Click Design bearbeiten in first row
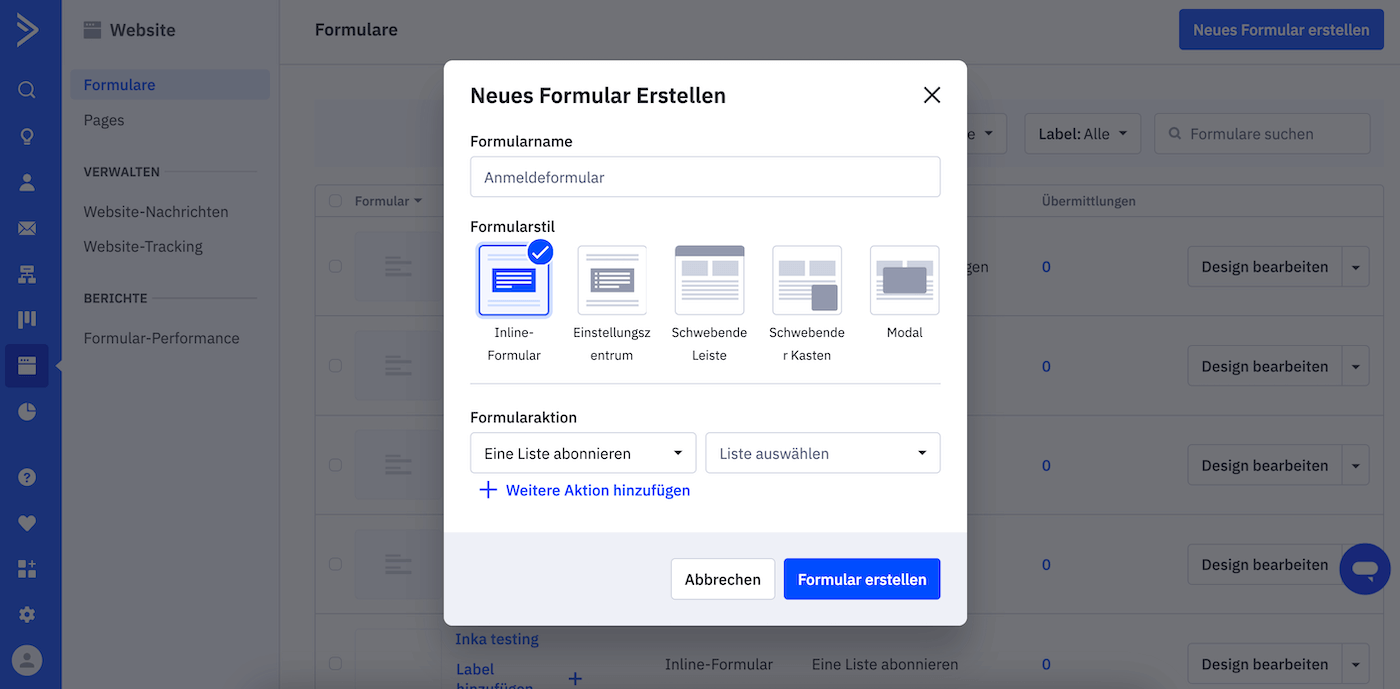 [x=1264, y=267]
